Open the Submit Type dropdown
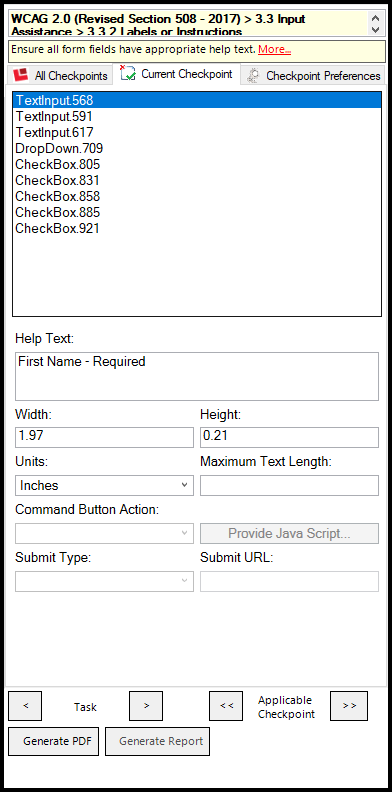 pos(104,581)
